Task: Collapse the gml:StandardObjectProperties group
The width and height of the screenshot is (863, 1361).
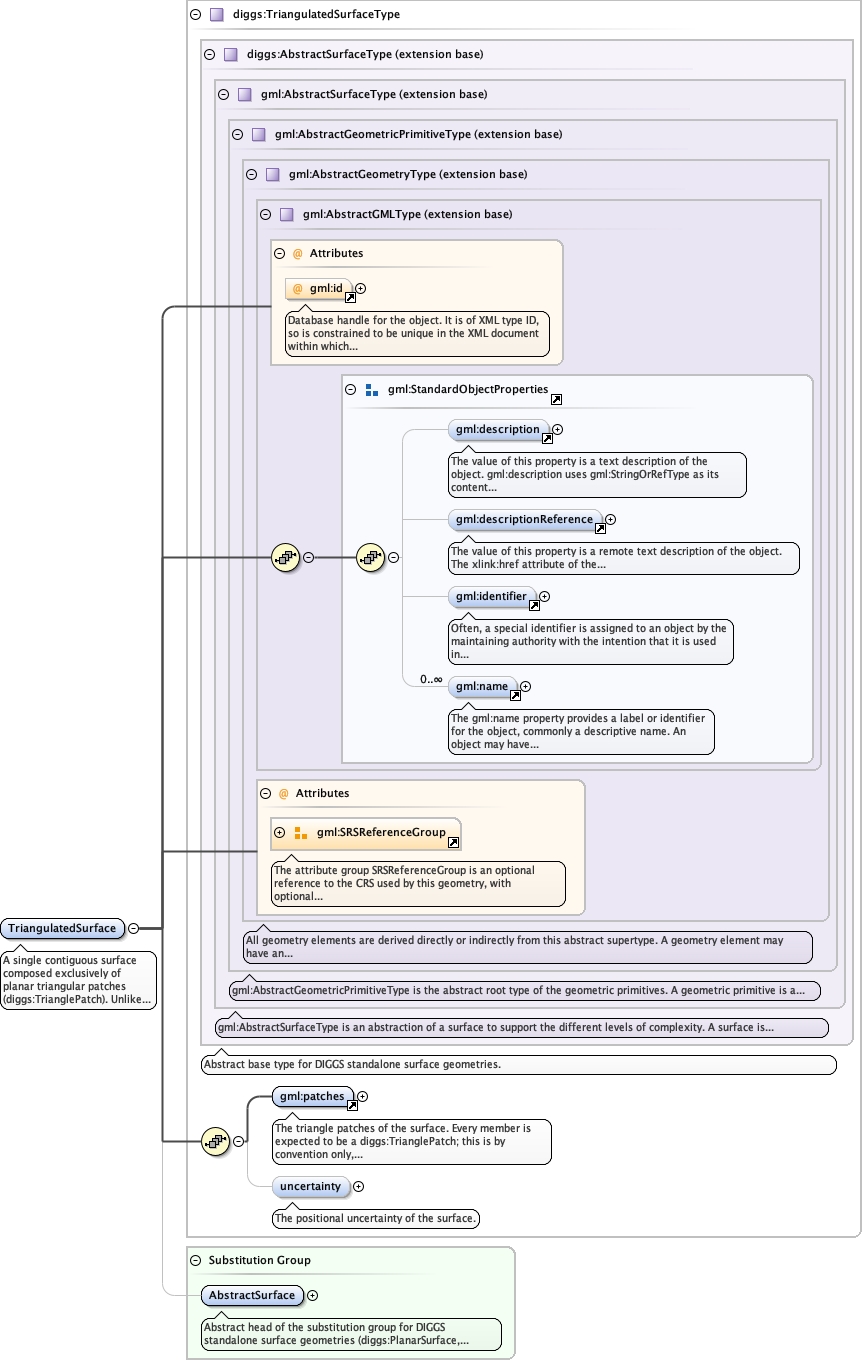Action: [350, 389]
